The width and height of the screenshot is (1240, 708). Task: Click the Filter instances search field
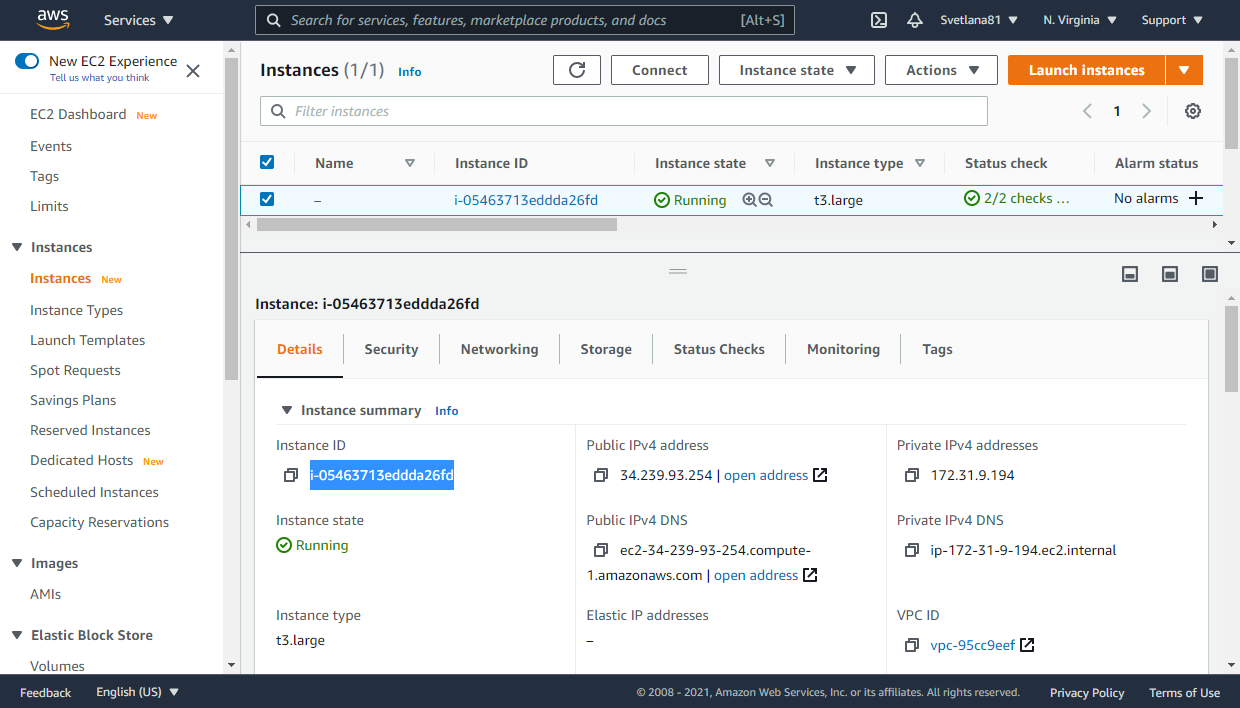point(624,111)
